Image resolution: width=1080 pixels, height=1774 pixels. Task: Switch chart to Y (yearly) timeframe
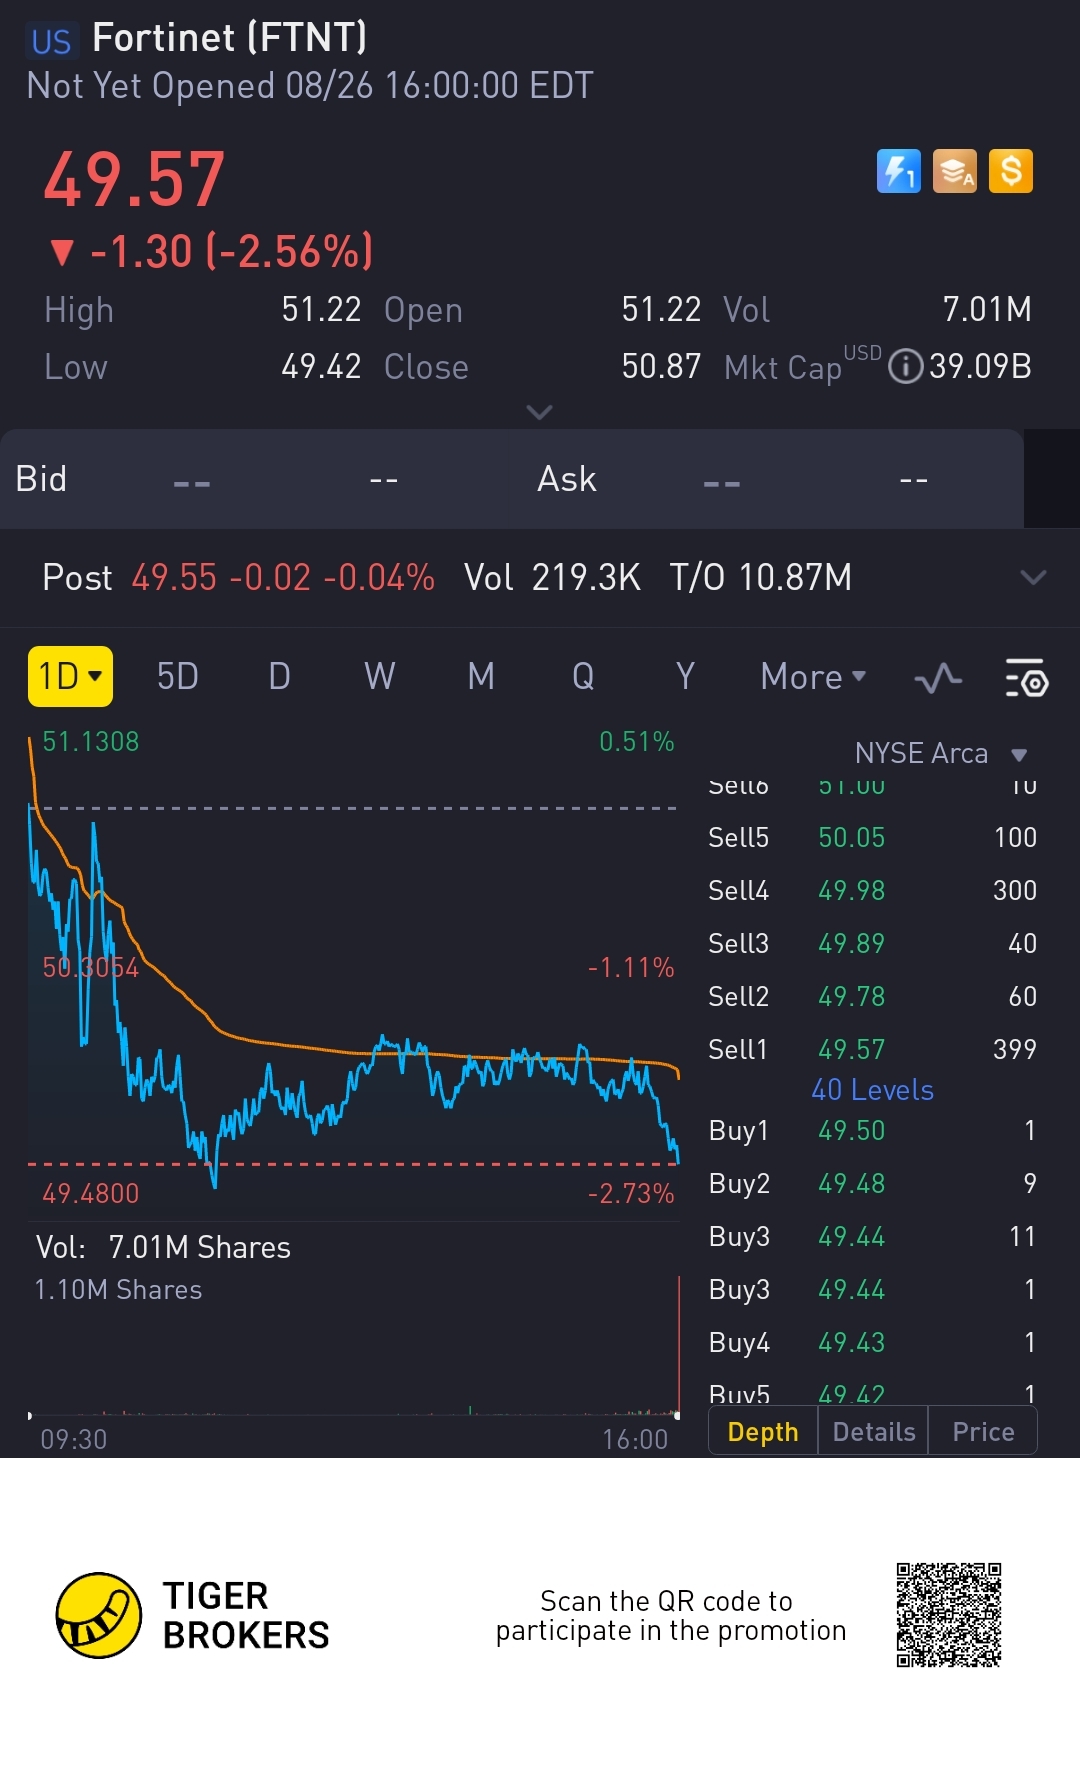coord(685,677)
